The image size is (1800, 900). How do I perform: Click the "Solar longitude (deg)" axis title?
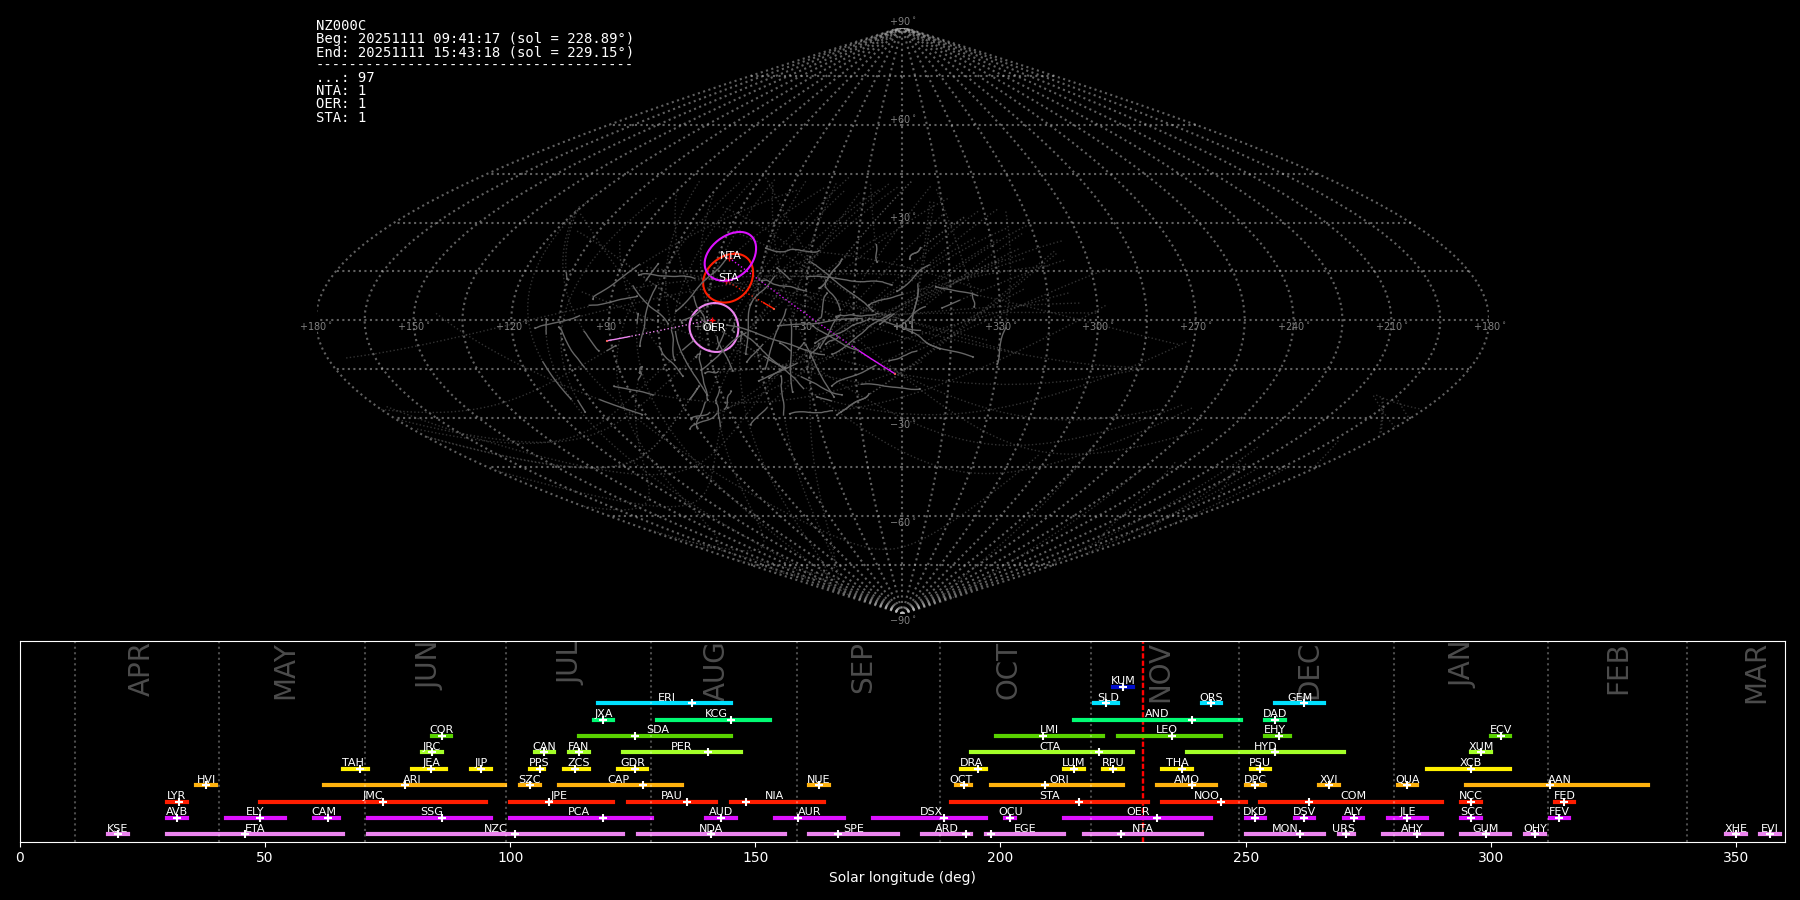[x=902, y=878]
